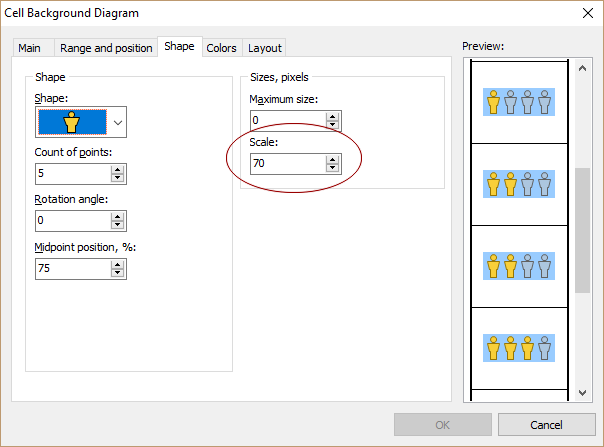Click the Rotation angle input field
Image resolution: width=604 pixels, height=447 pixels.
71,221
